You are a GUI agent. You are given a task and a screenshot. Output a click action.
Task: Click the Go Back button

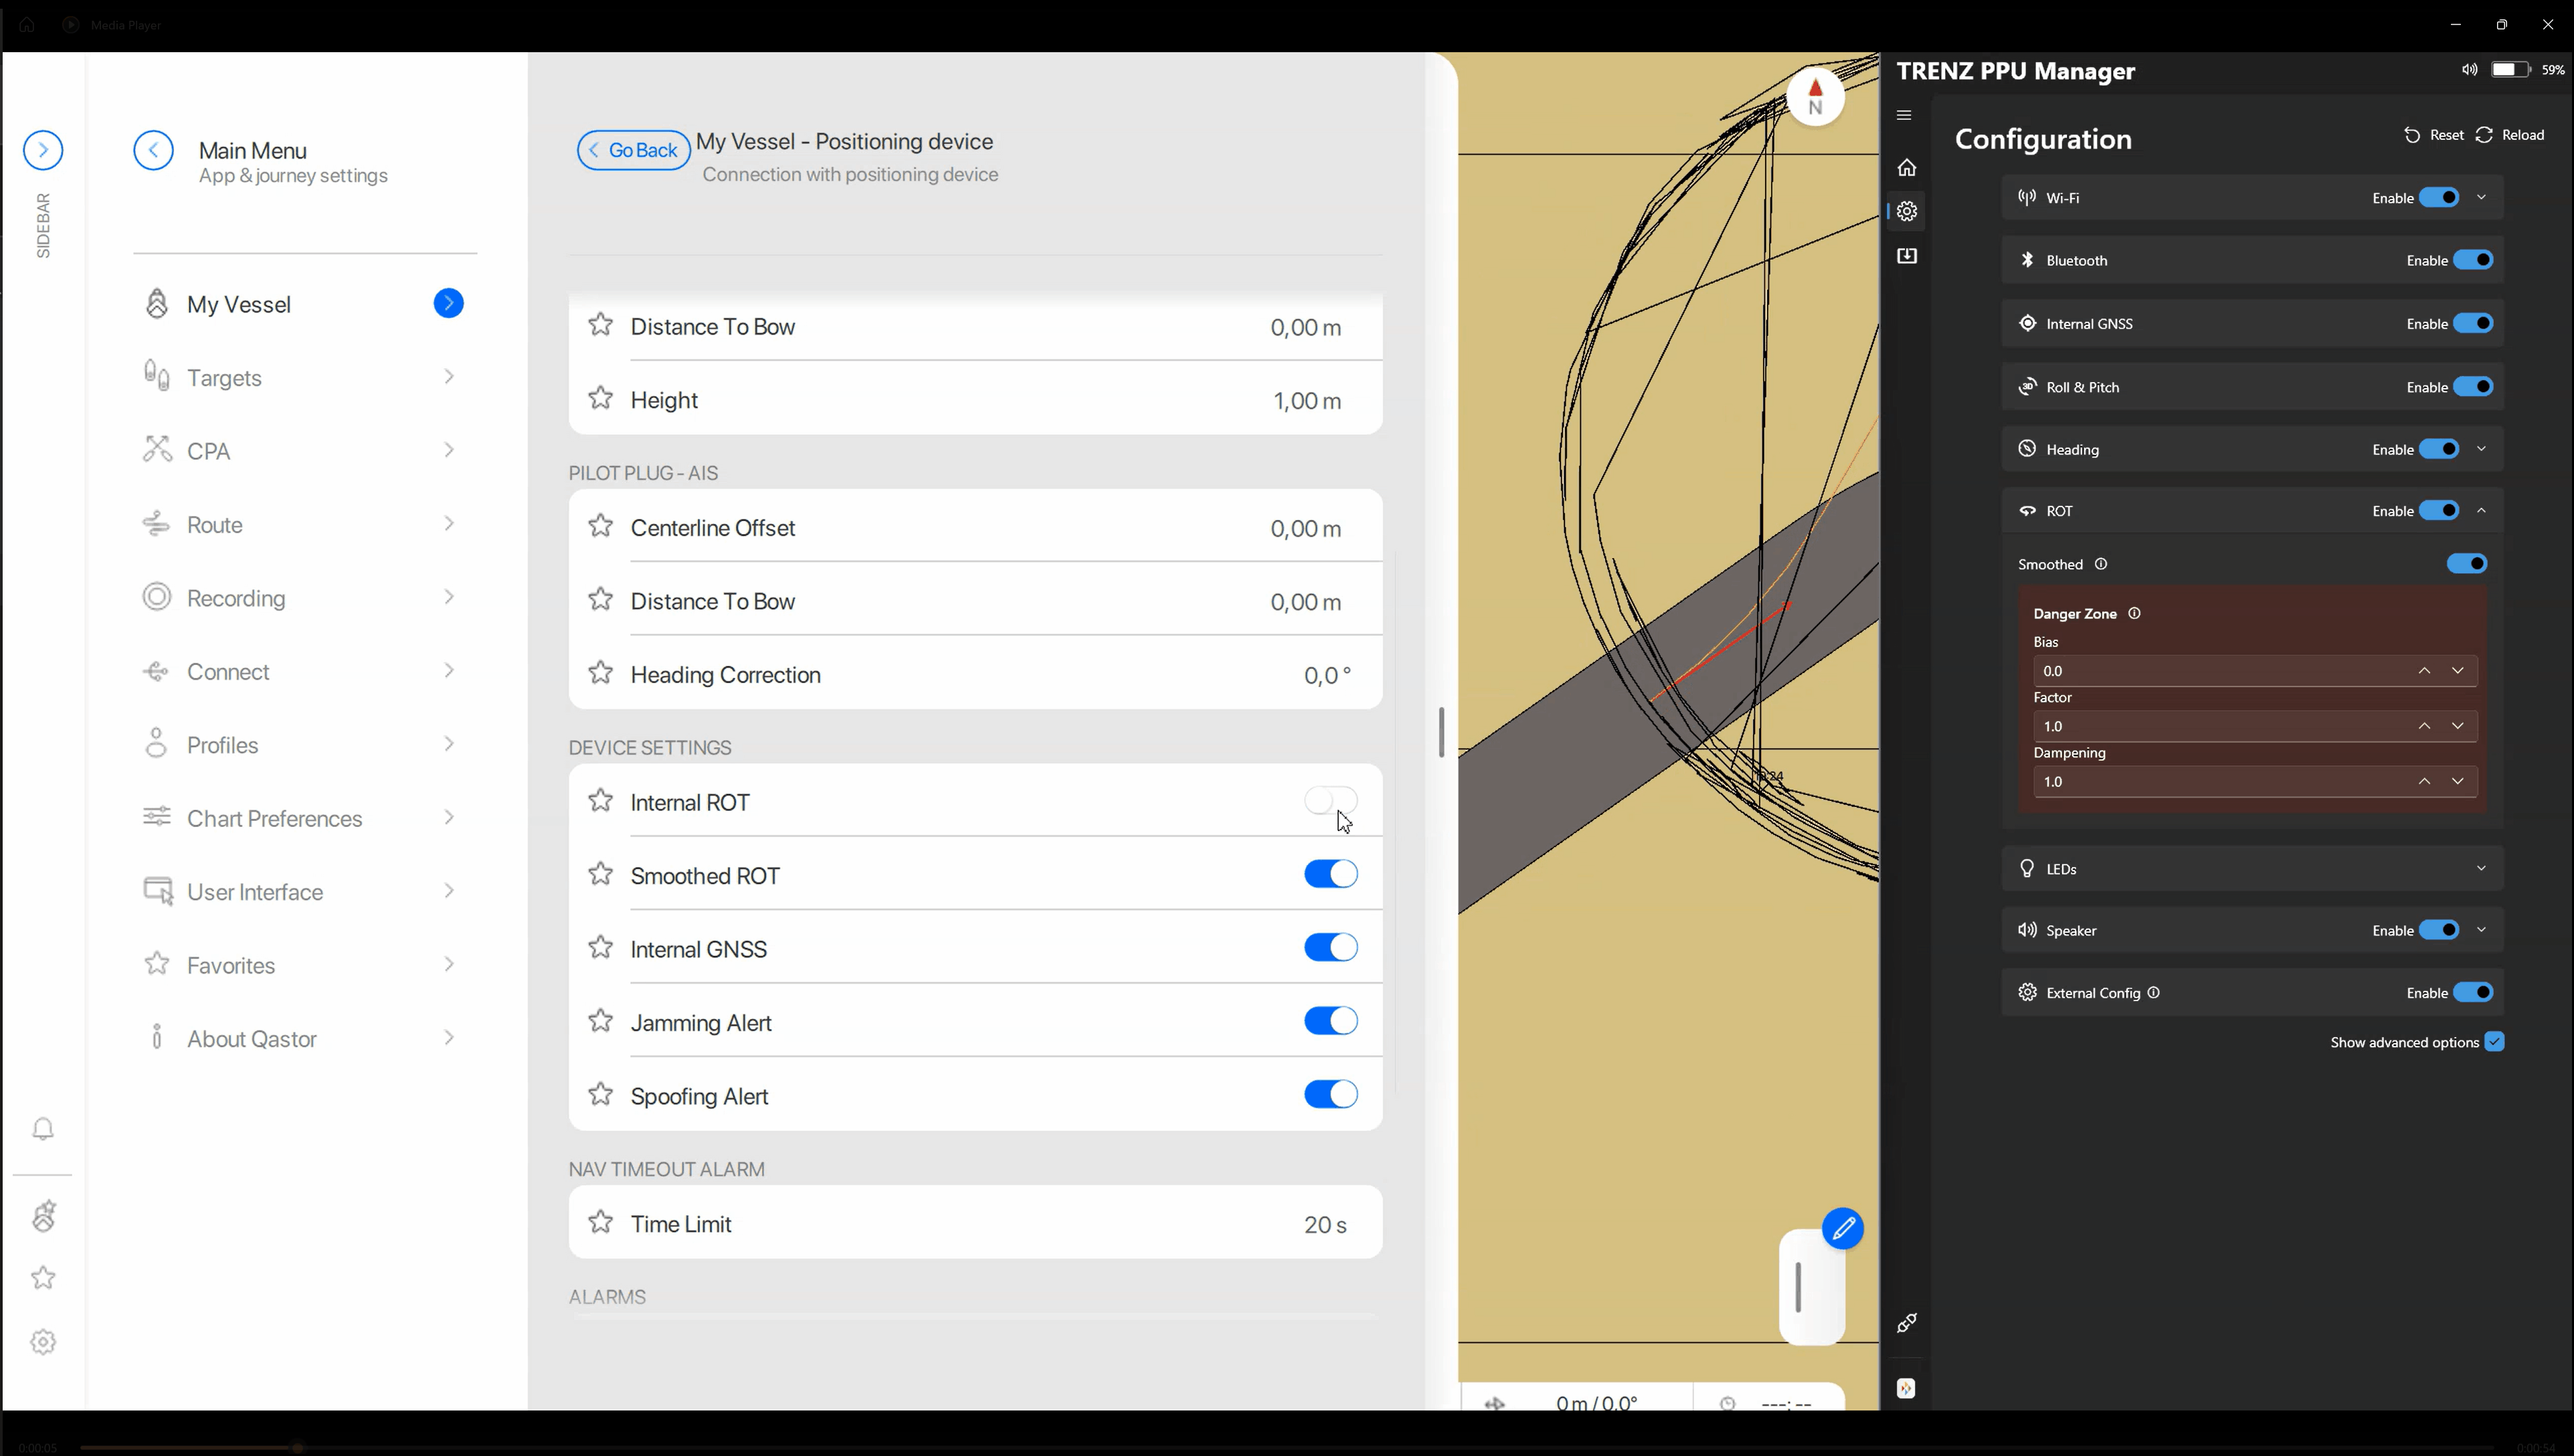point(633,150)
